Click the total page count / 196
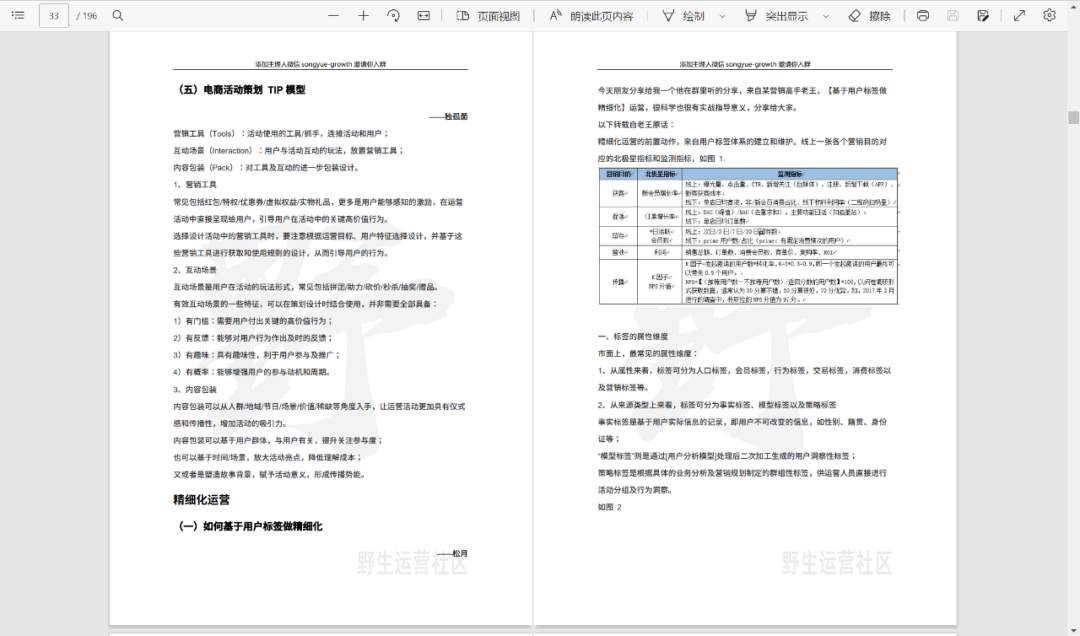This screenshot has width=1080, height=636. point(87,16)
